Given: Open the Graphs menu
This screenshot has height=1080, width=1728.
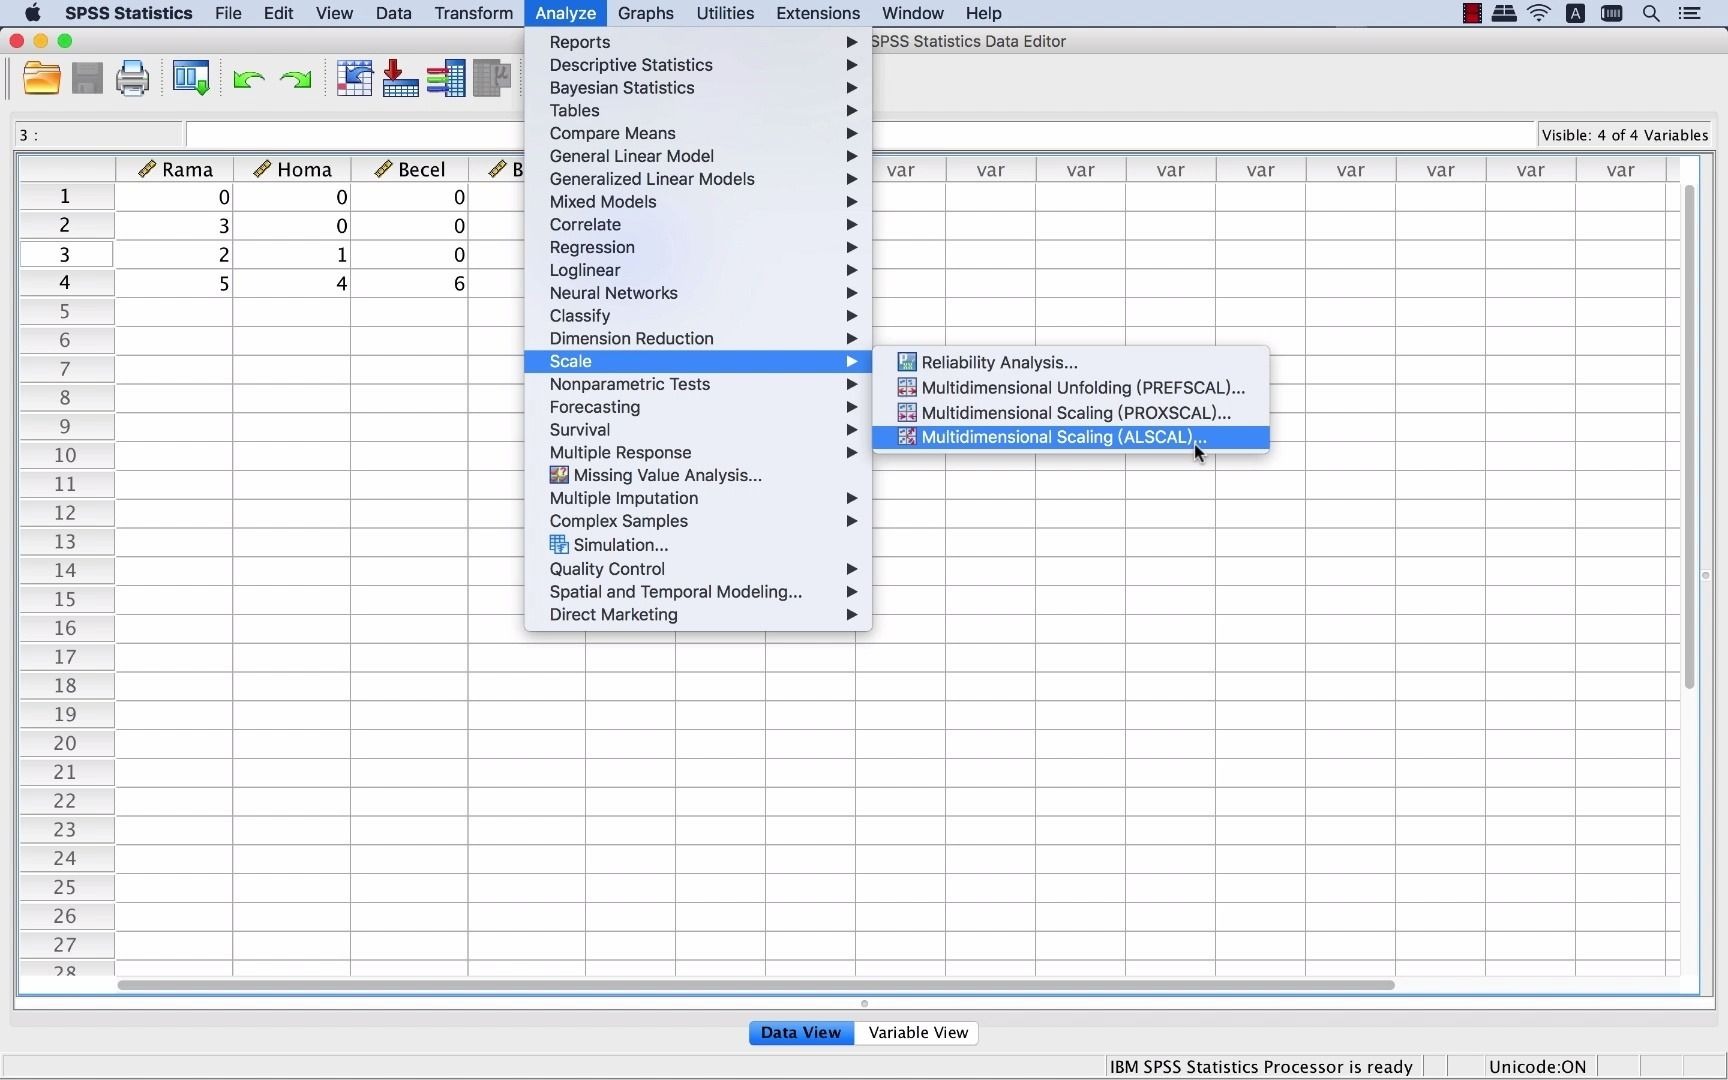Looking at the screenshot, I should (x=645, y=13).
